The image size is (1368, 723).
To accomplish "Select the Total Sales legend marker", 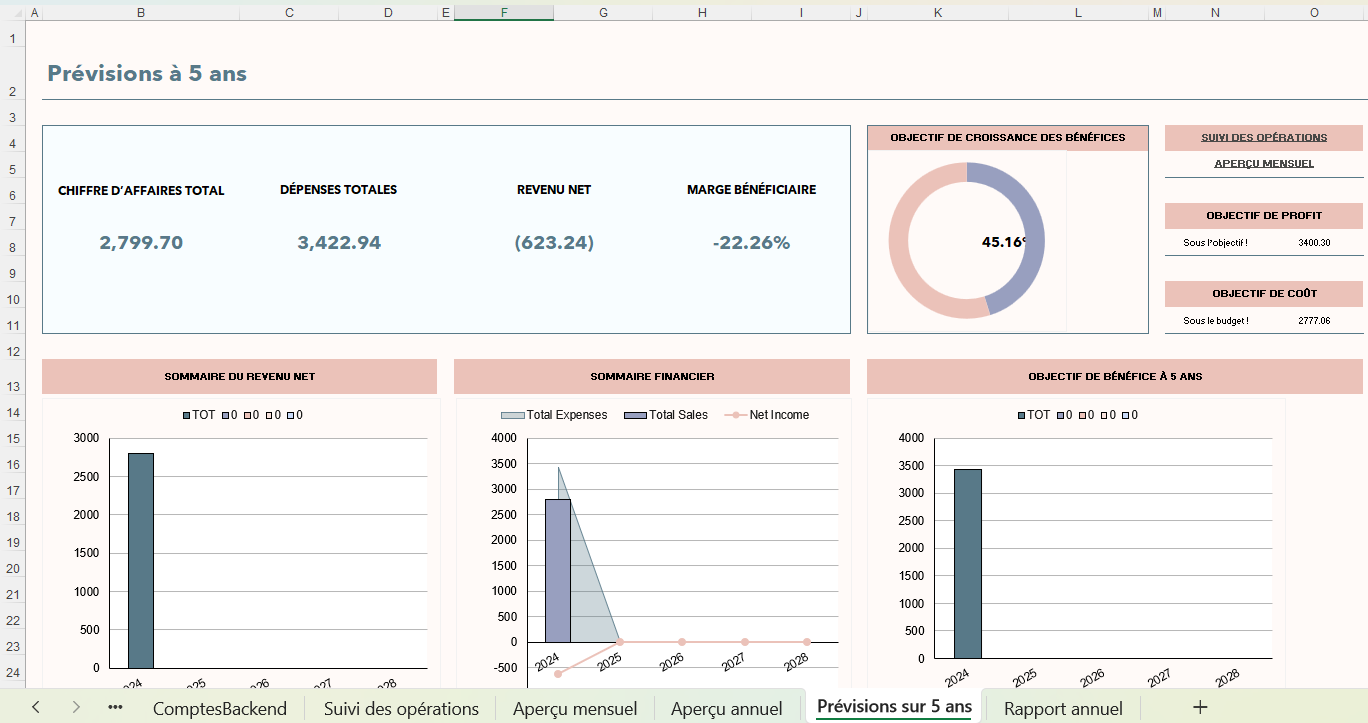I will [635, 414].
